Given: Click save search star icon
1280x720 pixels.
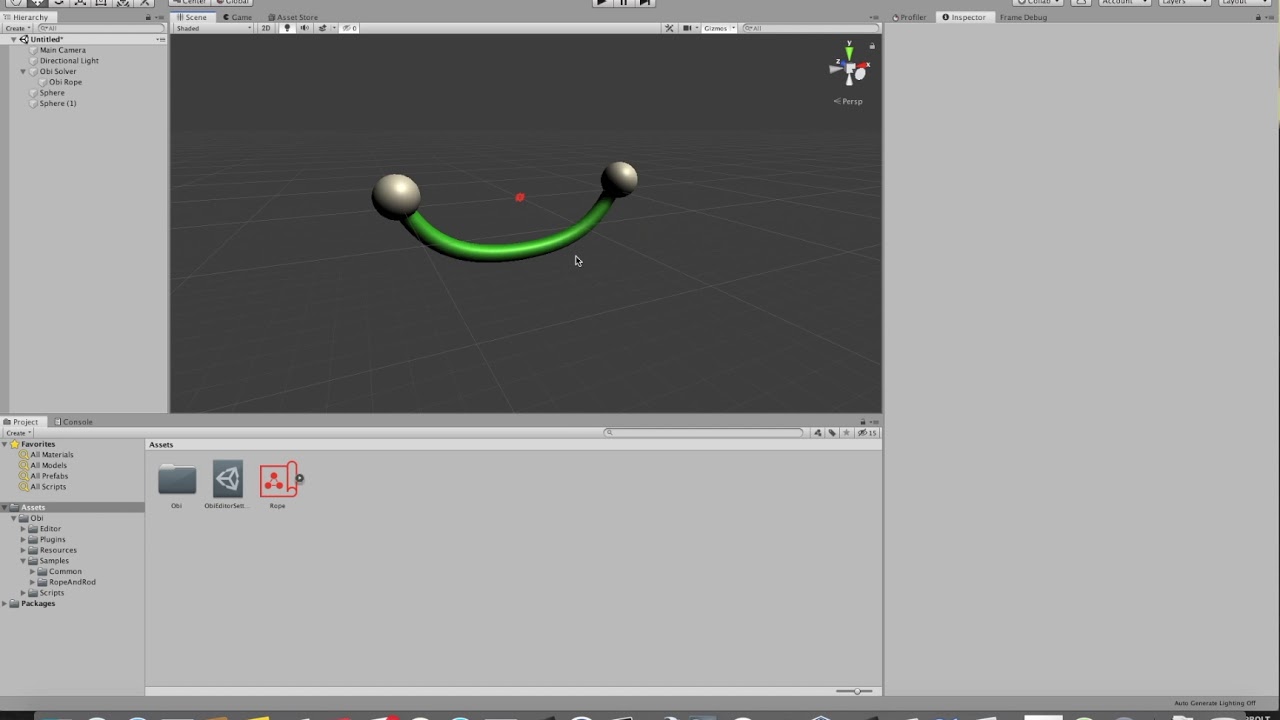Looking at the screenshot, I should coord(846,433).
